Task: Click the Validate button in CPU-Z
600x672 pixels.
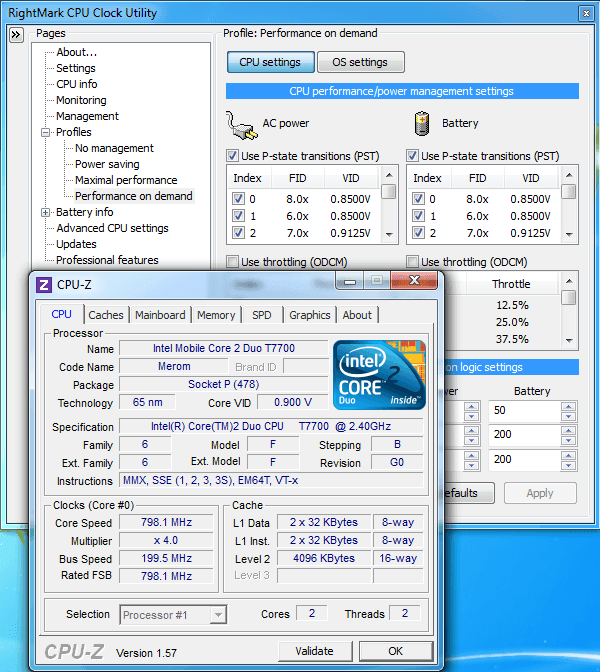Action: coord(315,651)
